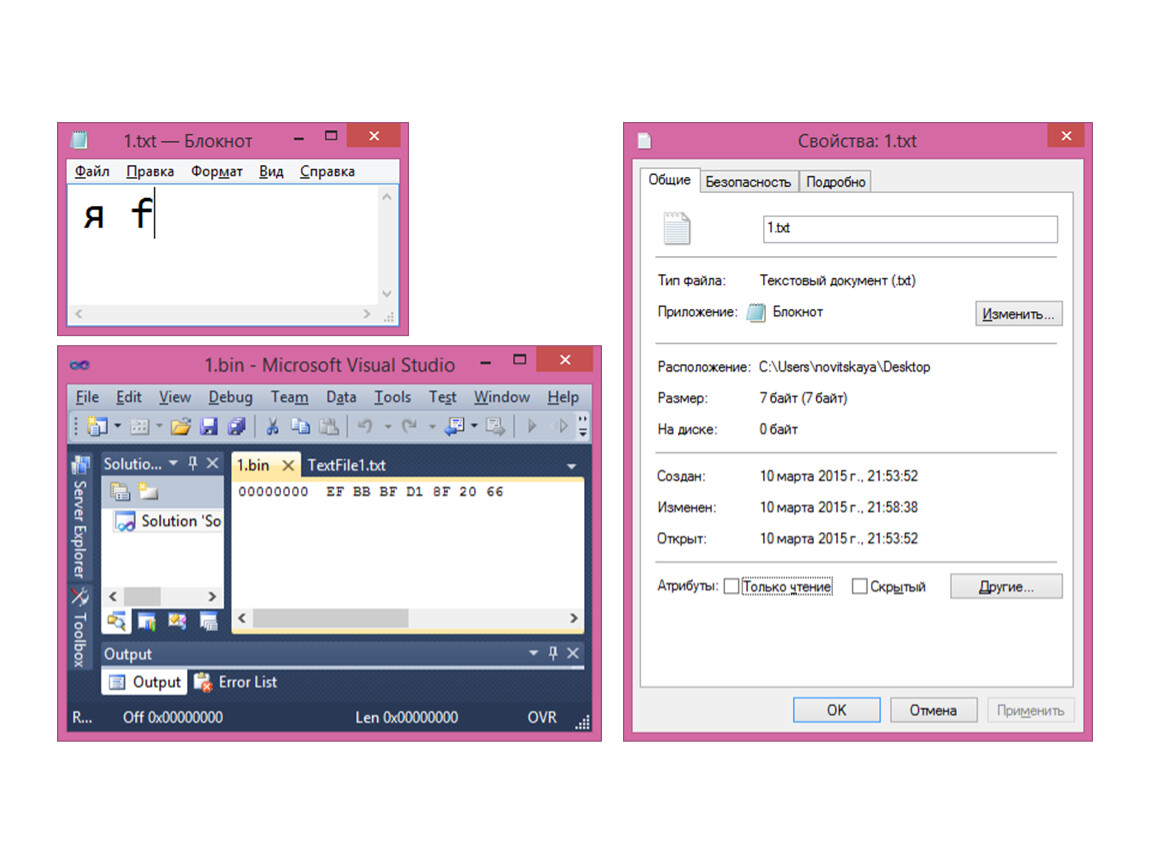This screenshot has width=1150, height=864.
Task: Pin the Solution Explorer panel with pushpin icon
Action: (193, 464)
